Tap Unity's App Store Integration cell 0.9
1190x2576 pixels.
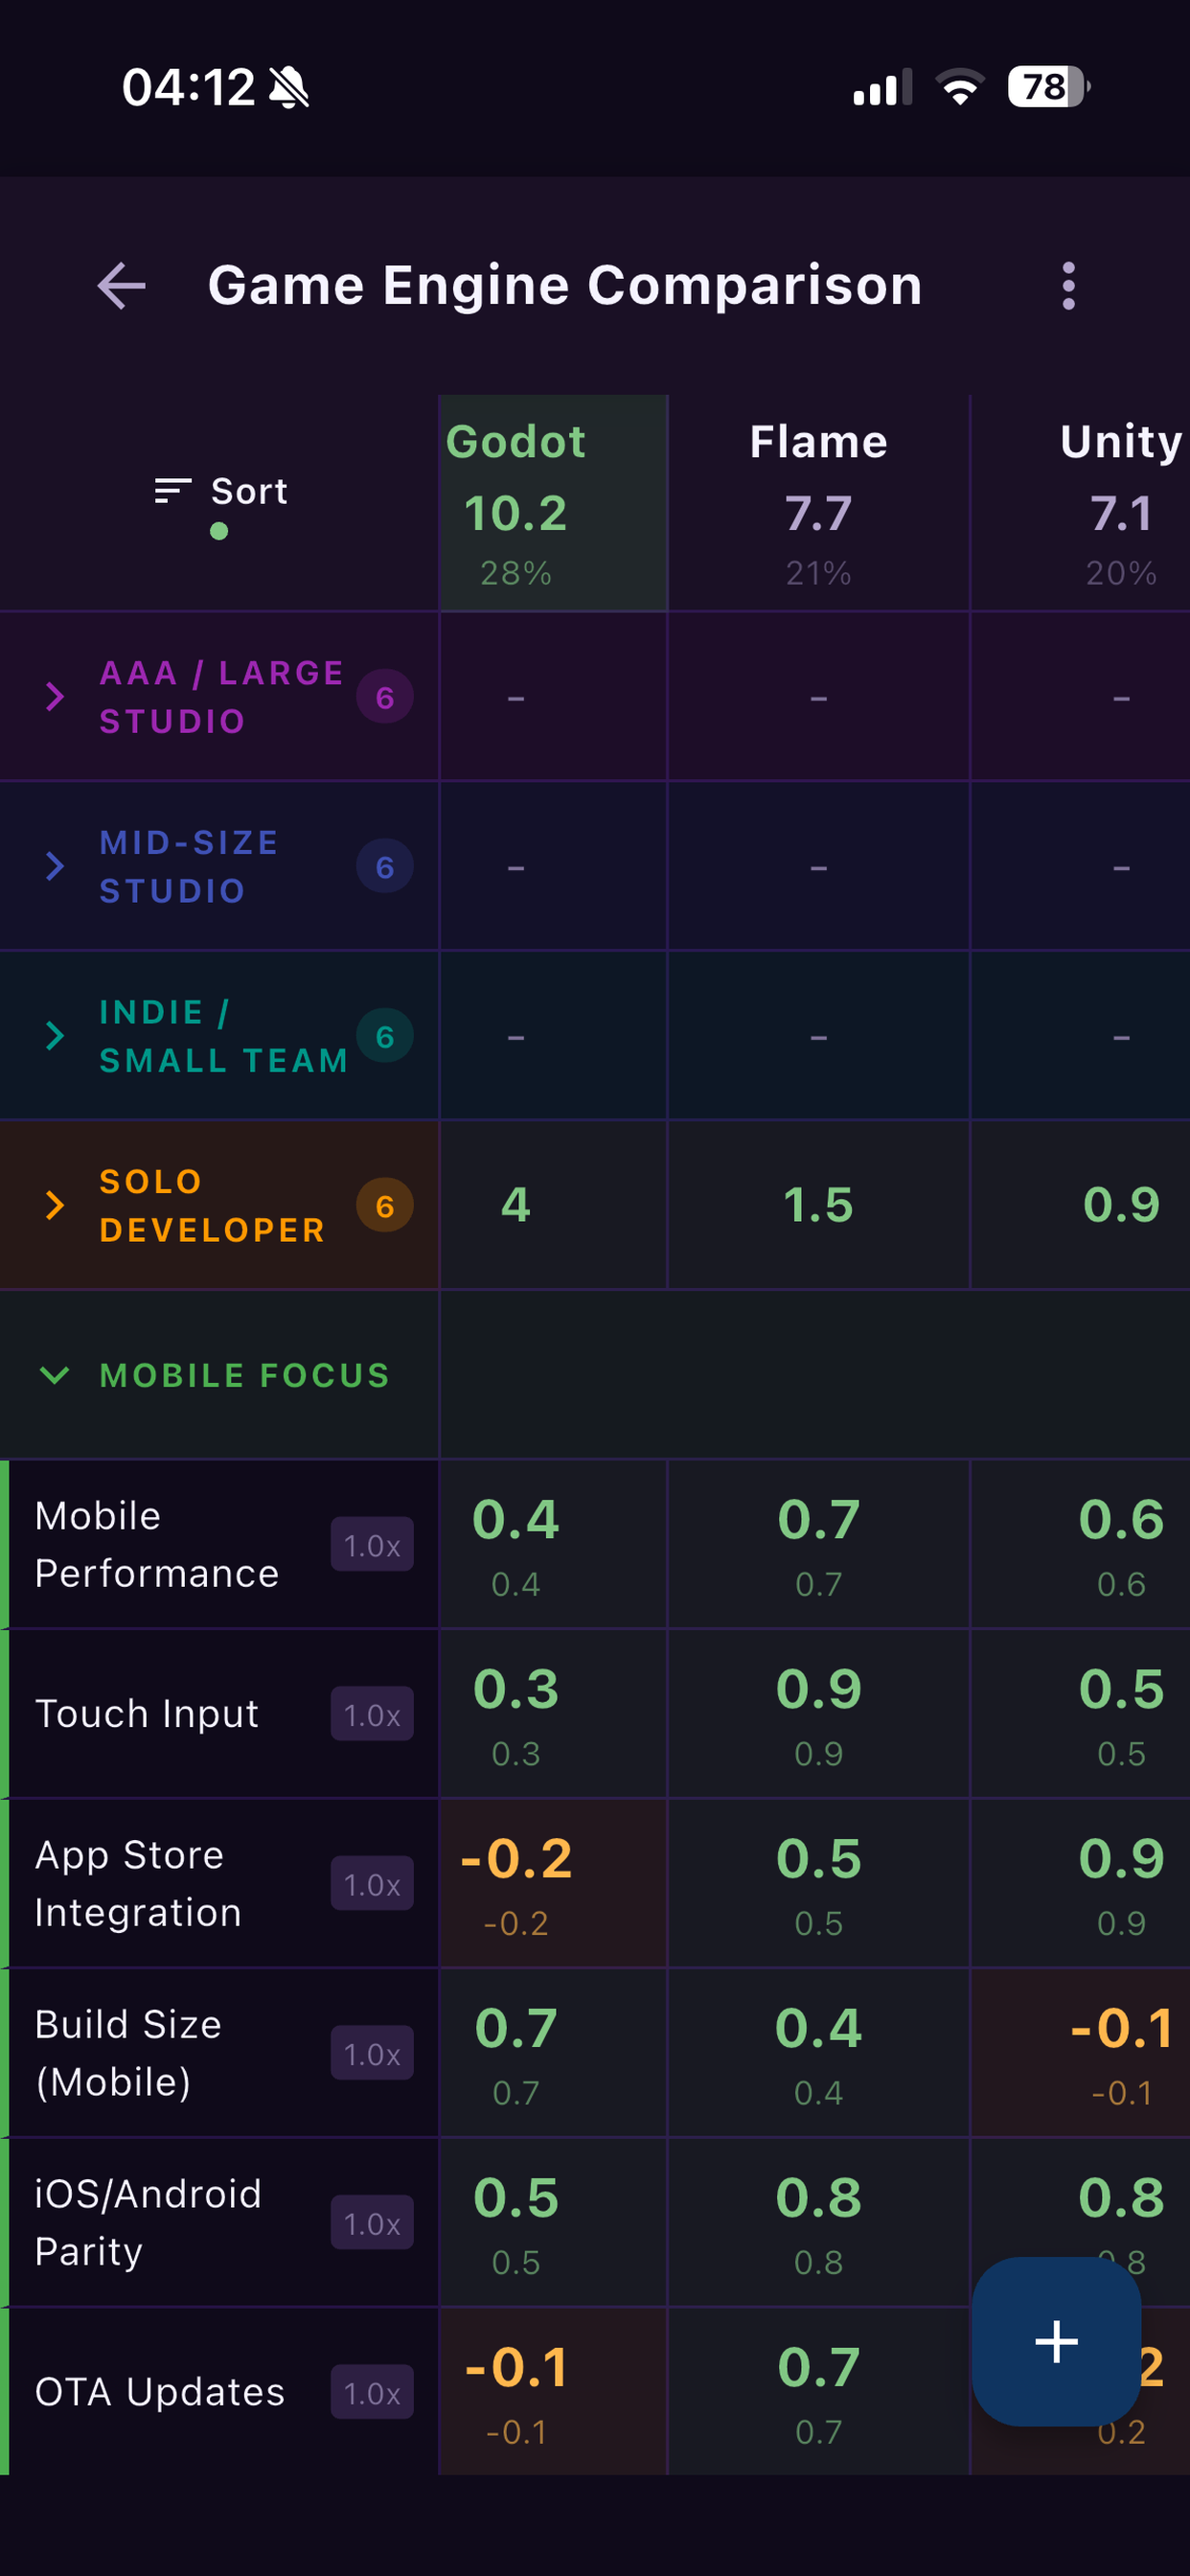[x=1081, y=1884]
